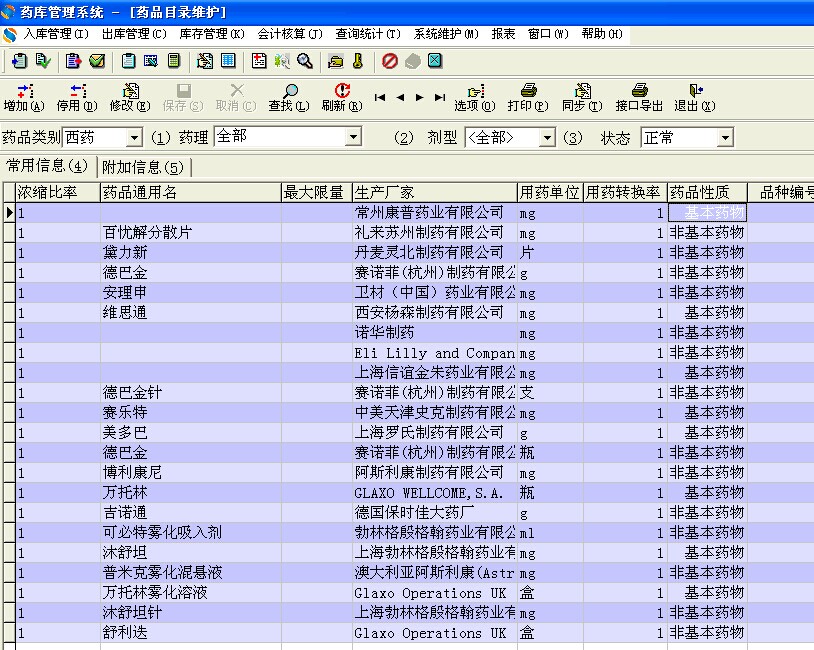
Task: Click the green calculator icon in top toolbar
Action: point(174,61)
